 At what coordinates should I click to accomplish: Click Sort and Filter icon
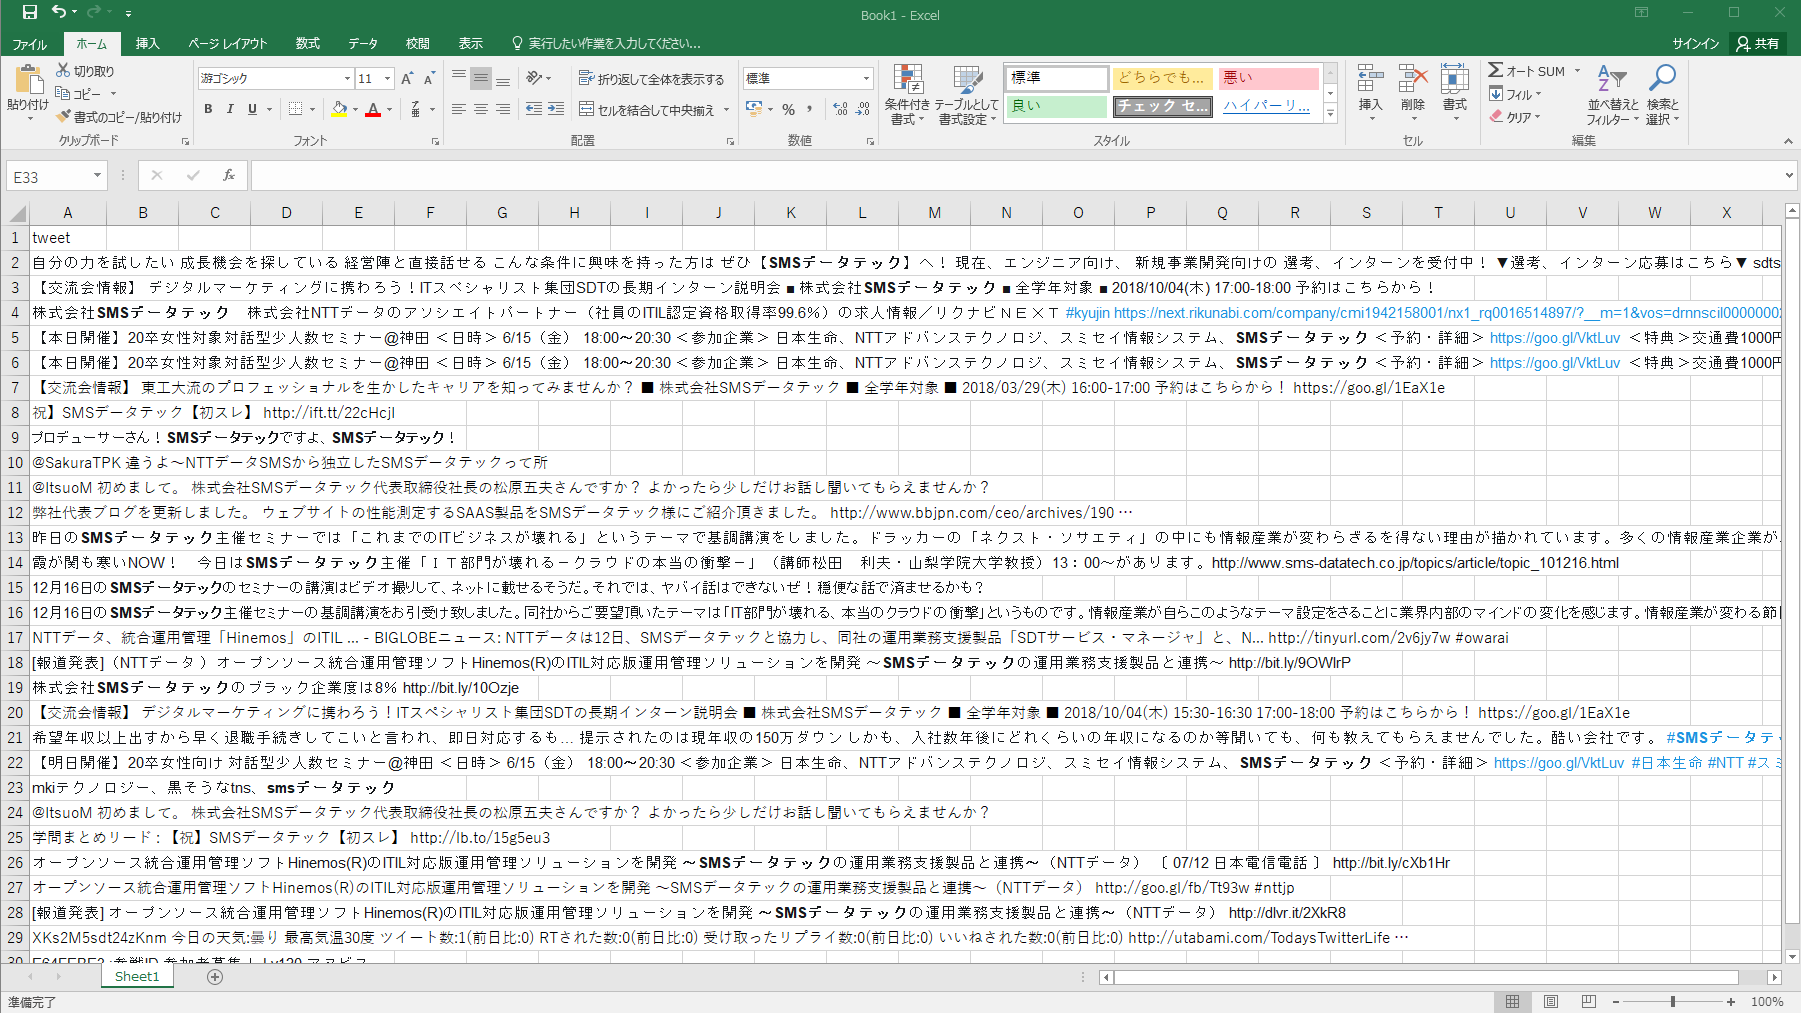(1612, 79)
